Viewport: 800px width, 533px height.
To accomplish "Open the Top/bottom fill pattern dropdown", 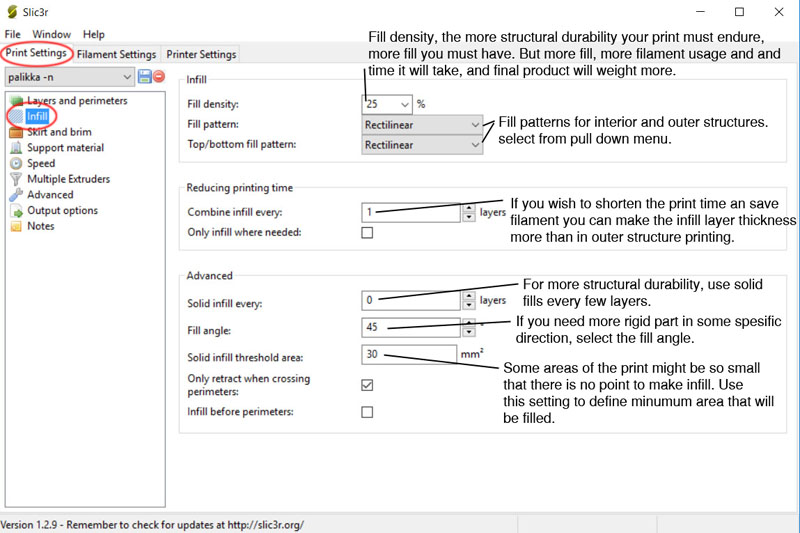I will [x=422, y=145].
